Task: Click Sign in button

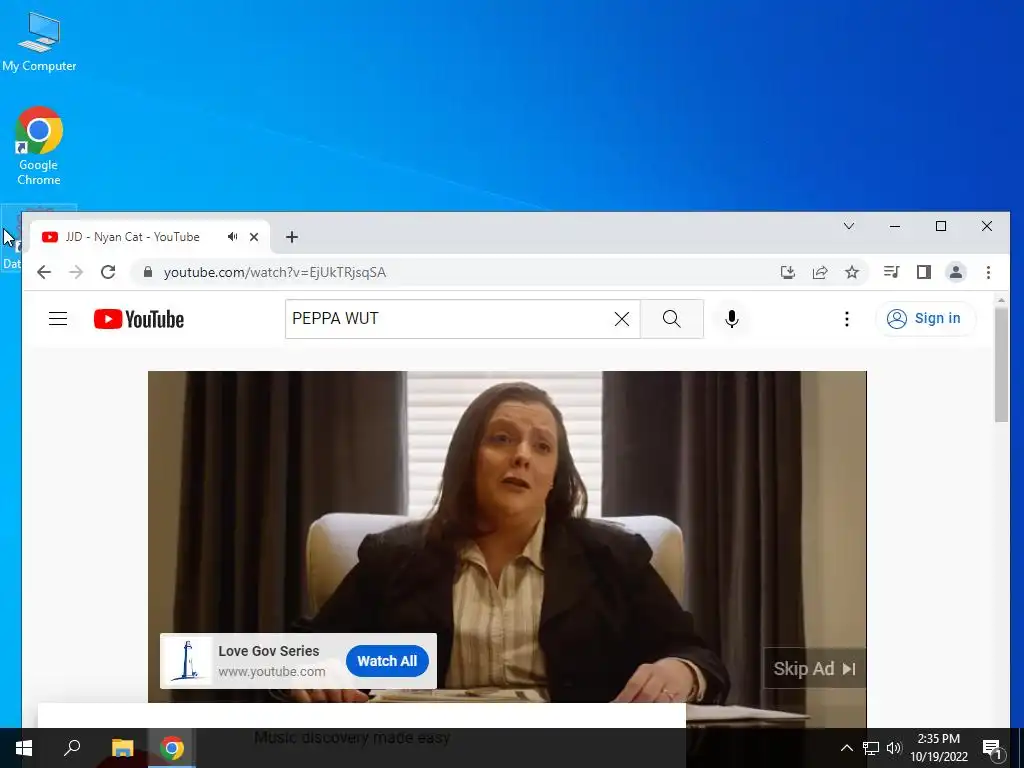Action: tap(925, 319)
